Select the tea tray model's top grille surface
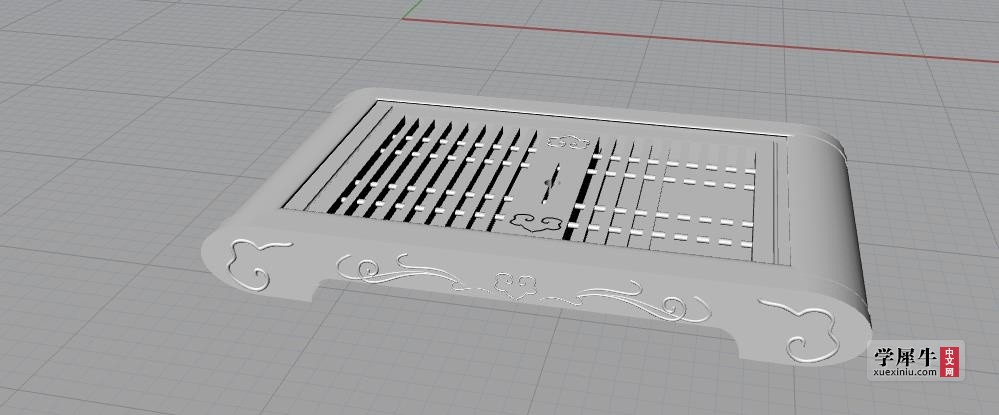This screenshot has width=999, height=415. (535, 182)
